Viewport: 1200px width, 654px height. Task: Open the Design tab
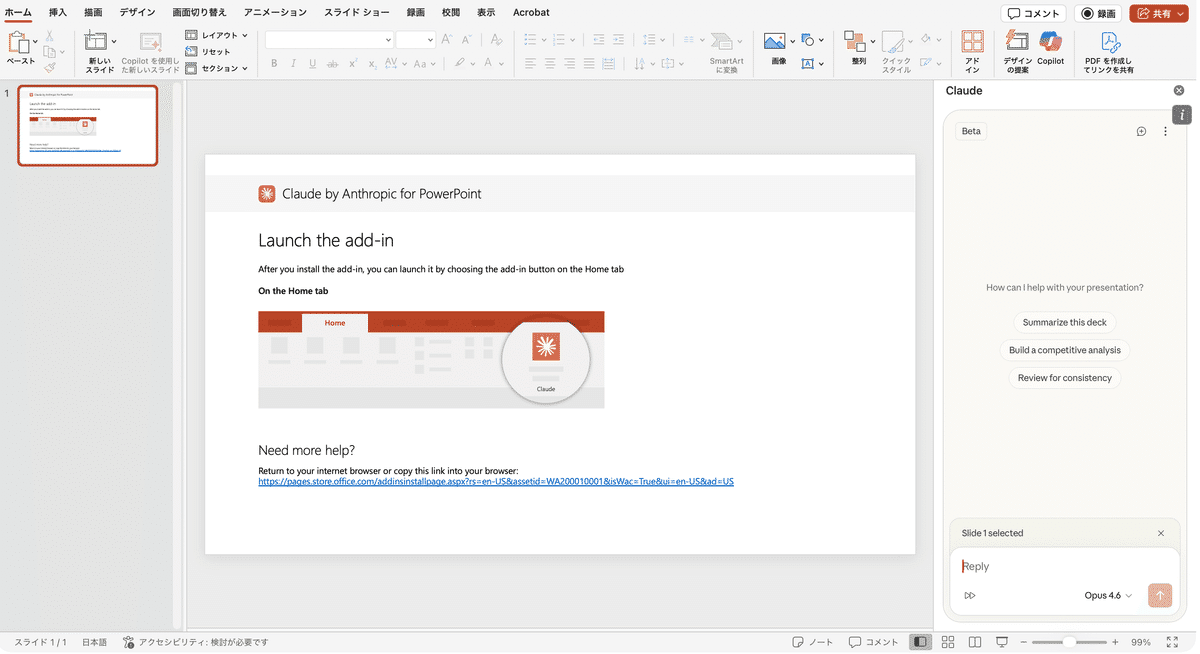coord(137,13)
